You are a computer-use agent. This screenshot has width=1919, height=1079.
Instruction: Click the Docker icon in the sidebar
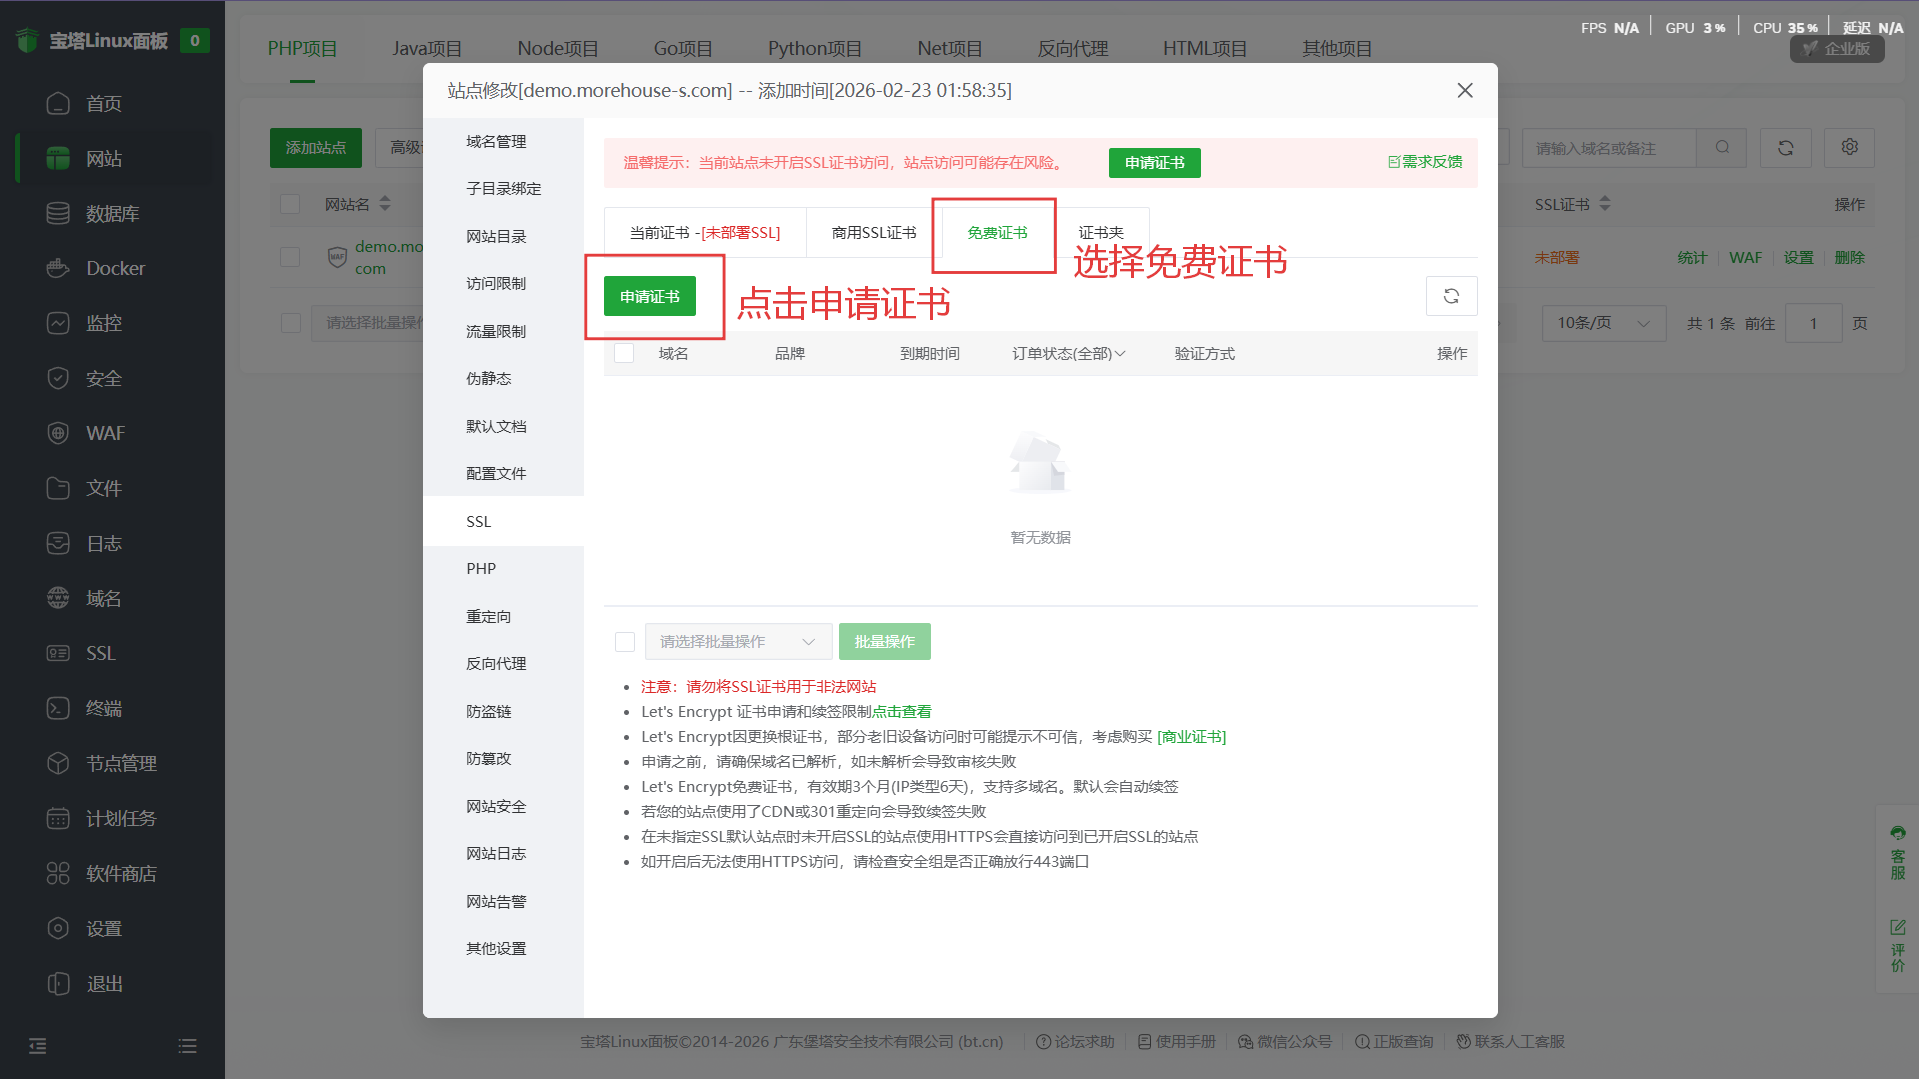(x=58, y=268)
